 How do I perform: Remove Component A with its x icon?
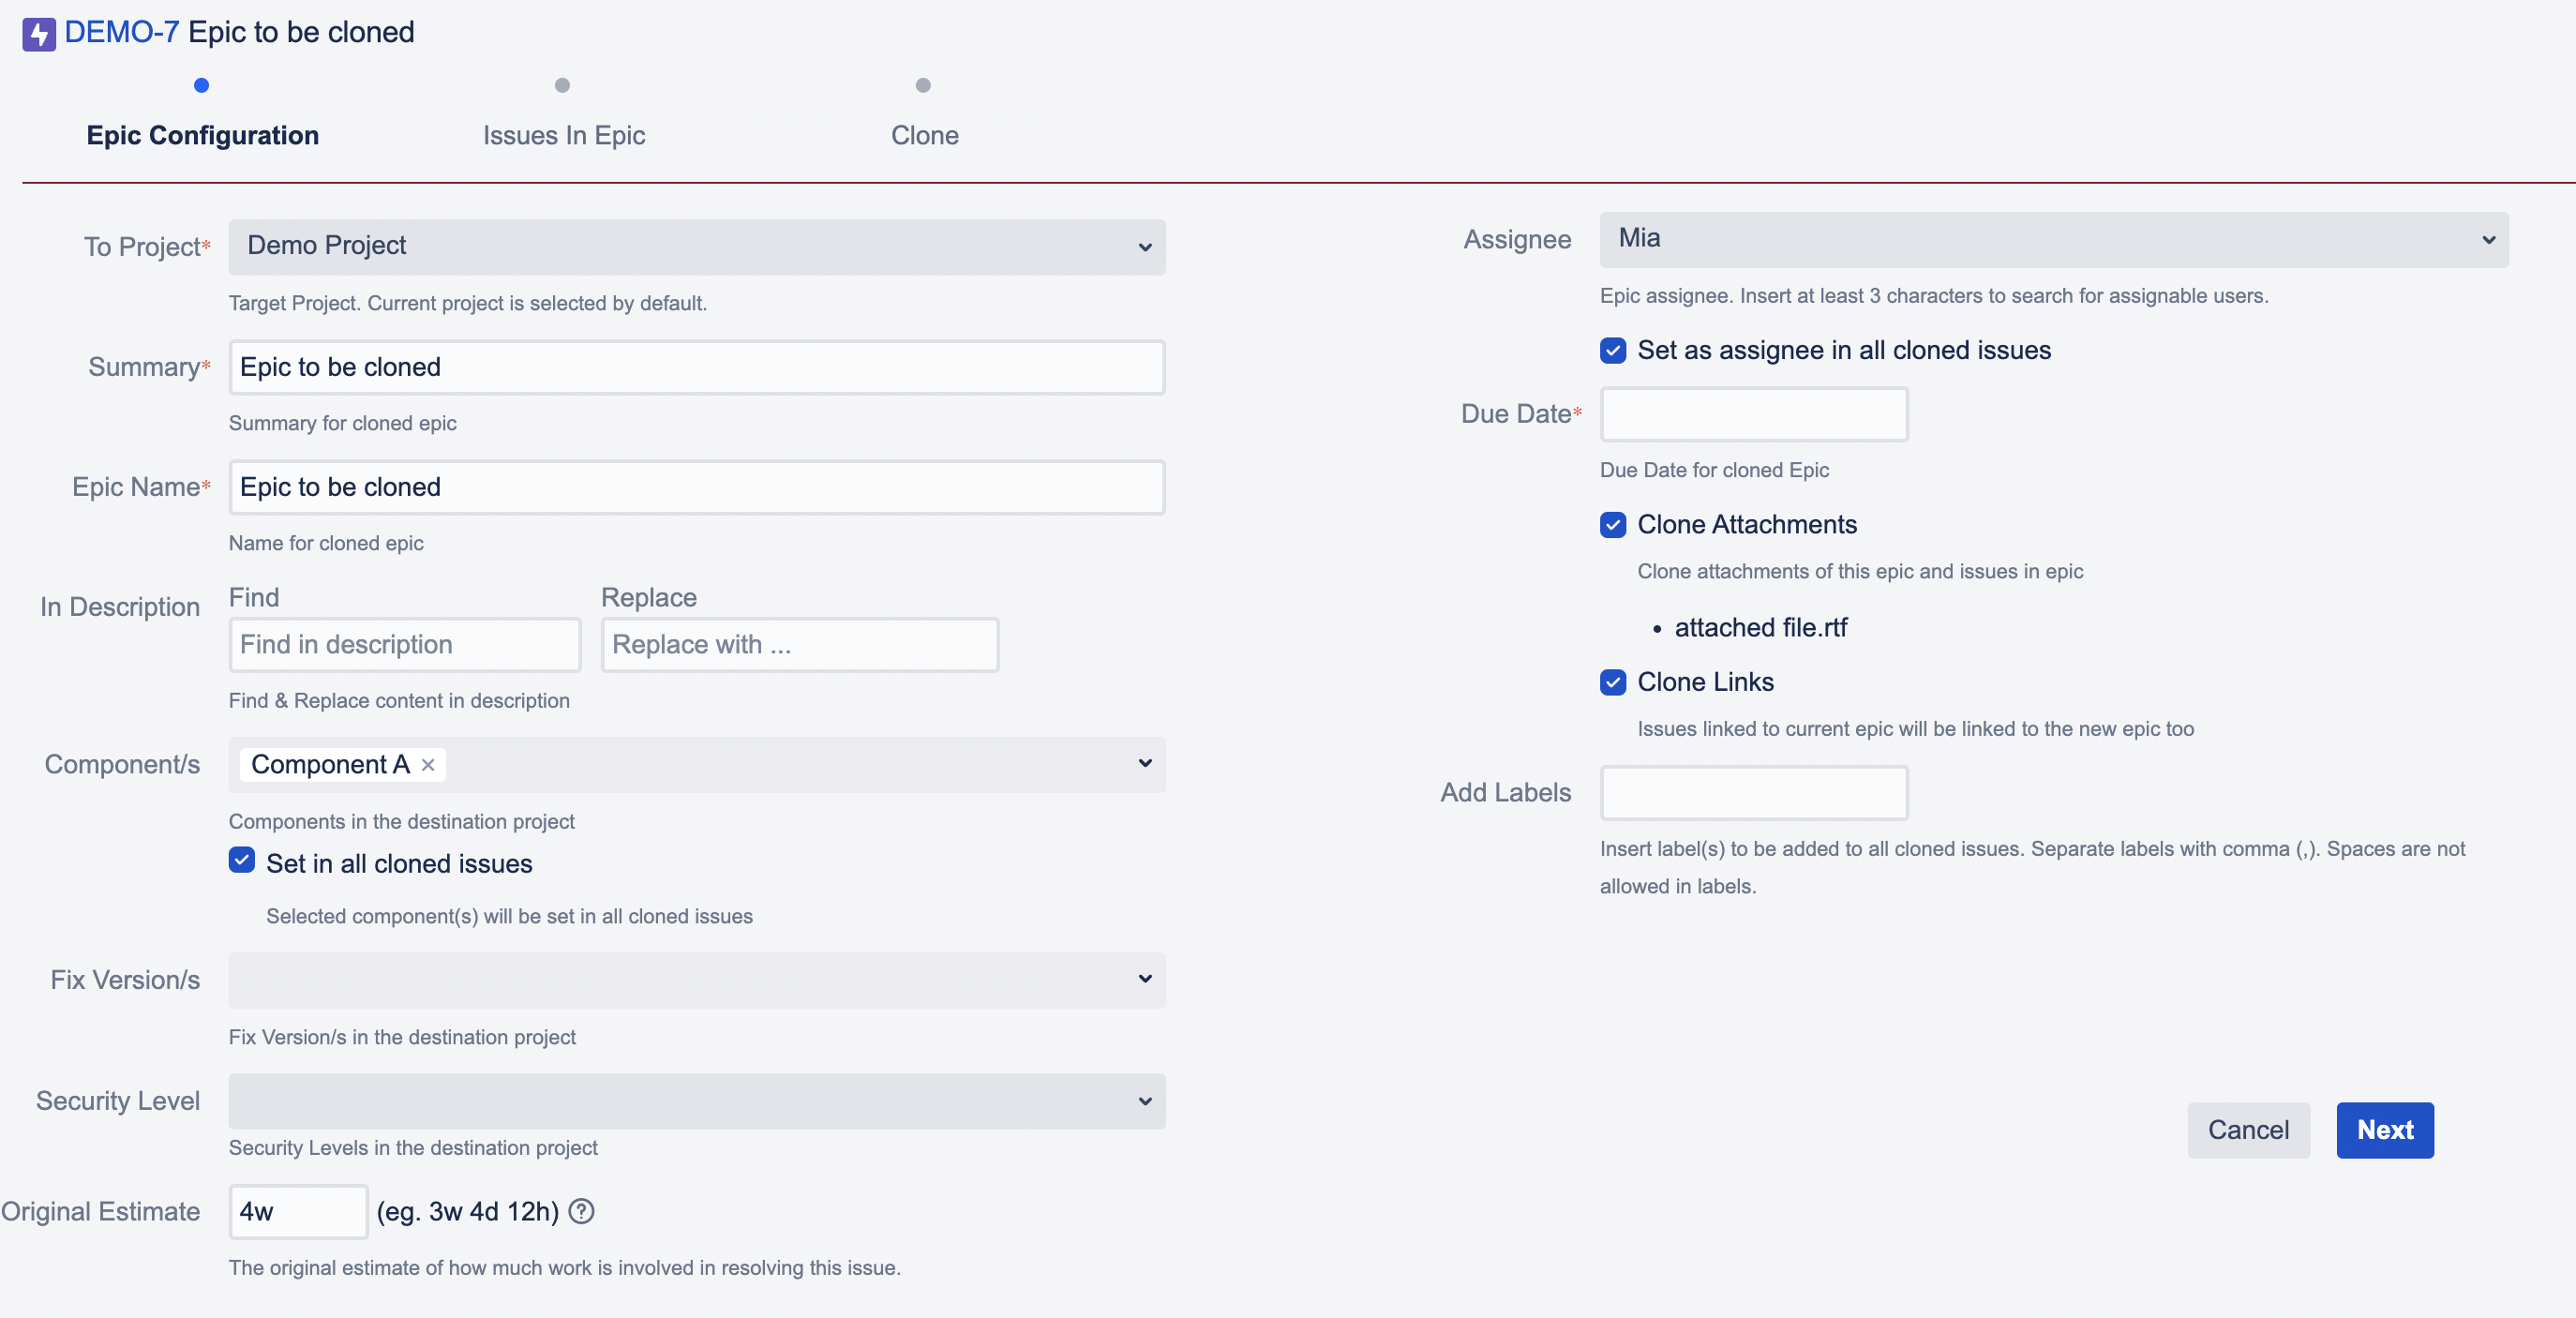coord(428,764)
